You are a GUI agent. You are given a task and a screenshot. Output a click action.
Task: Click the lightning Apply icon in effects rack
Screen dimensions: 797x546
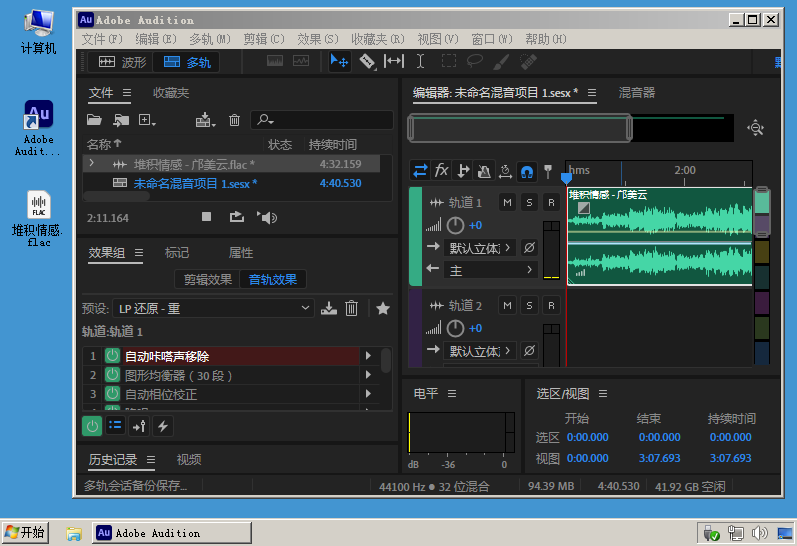(x=163, y=426)
